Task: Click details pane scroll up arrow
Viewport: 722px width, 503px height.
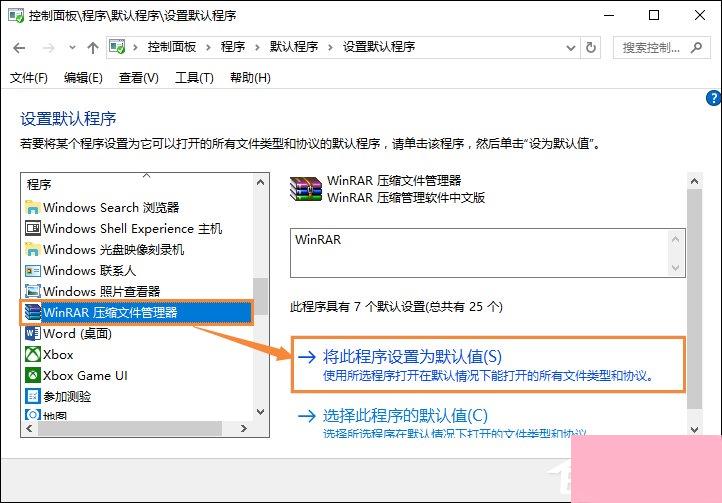Action: 694,181
